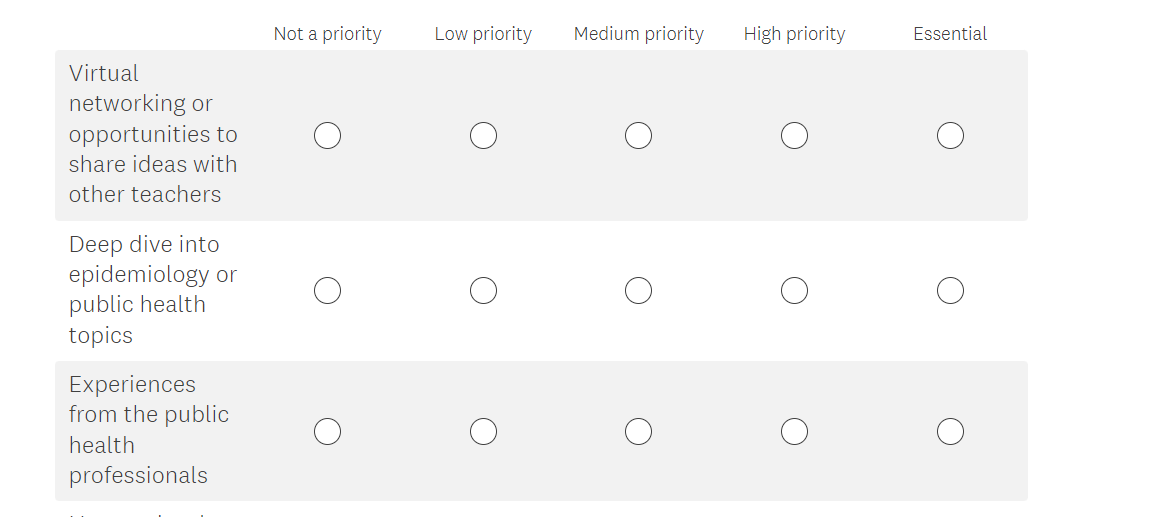
Task: Mark public health professionals experiences Medium priority
Action: [638, 431]
